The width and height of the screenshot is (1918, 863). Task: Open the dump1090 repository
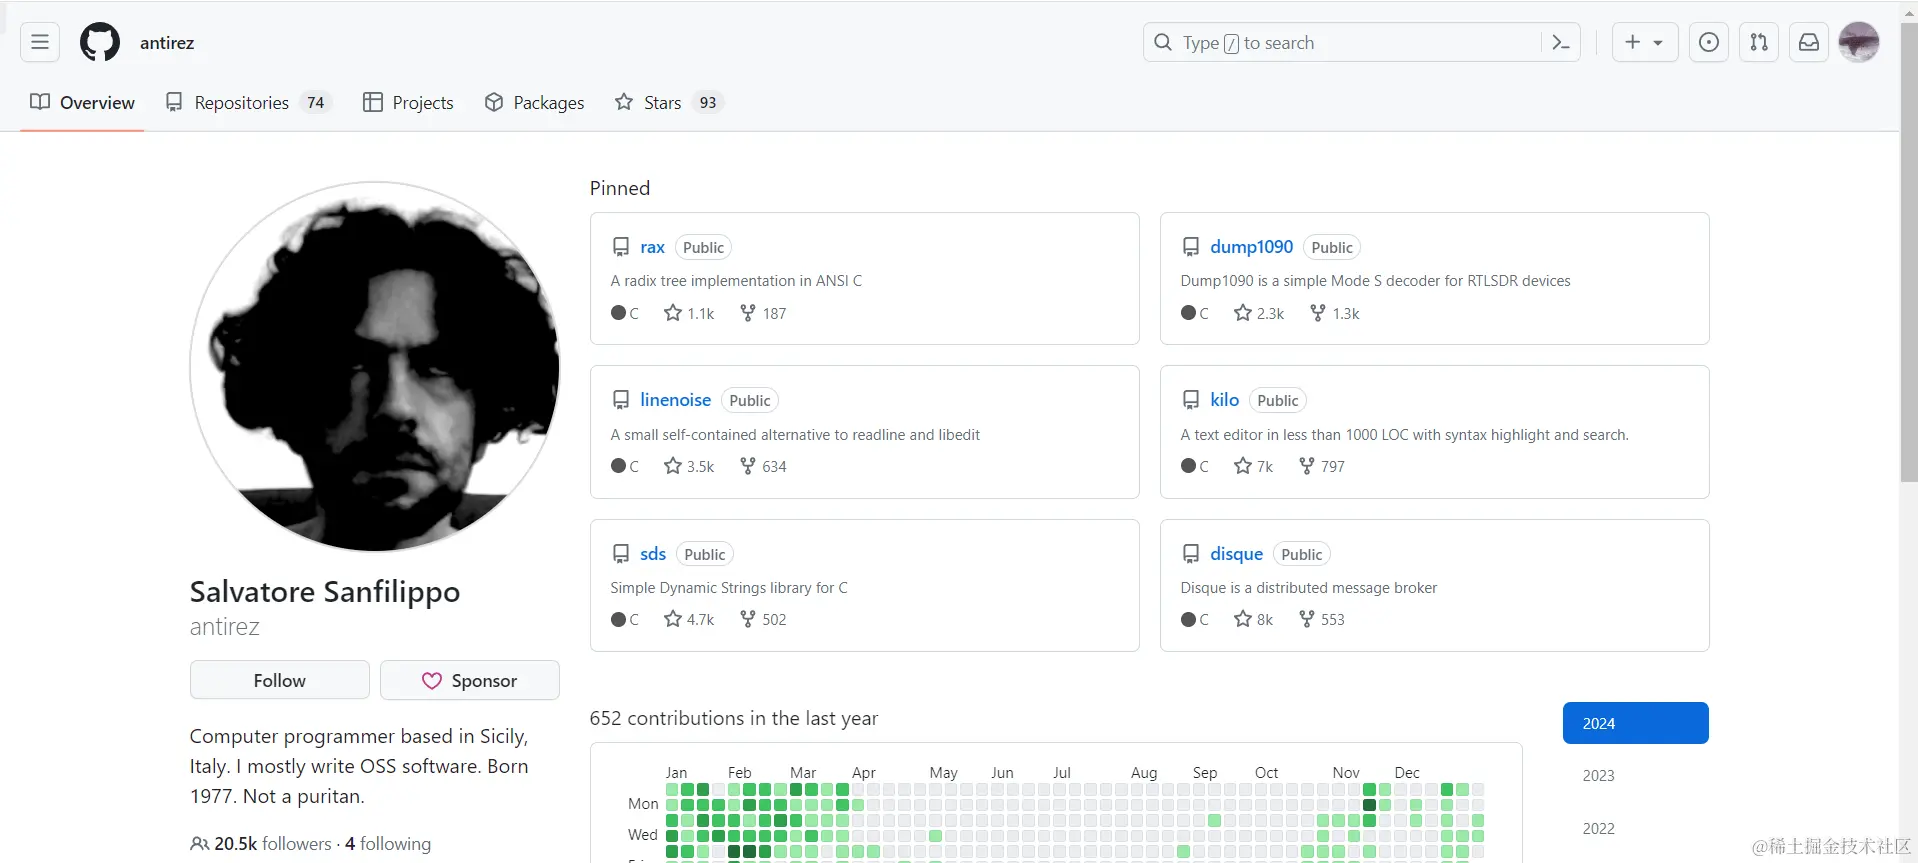pyautogui.click(x=1251, y=247)
